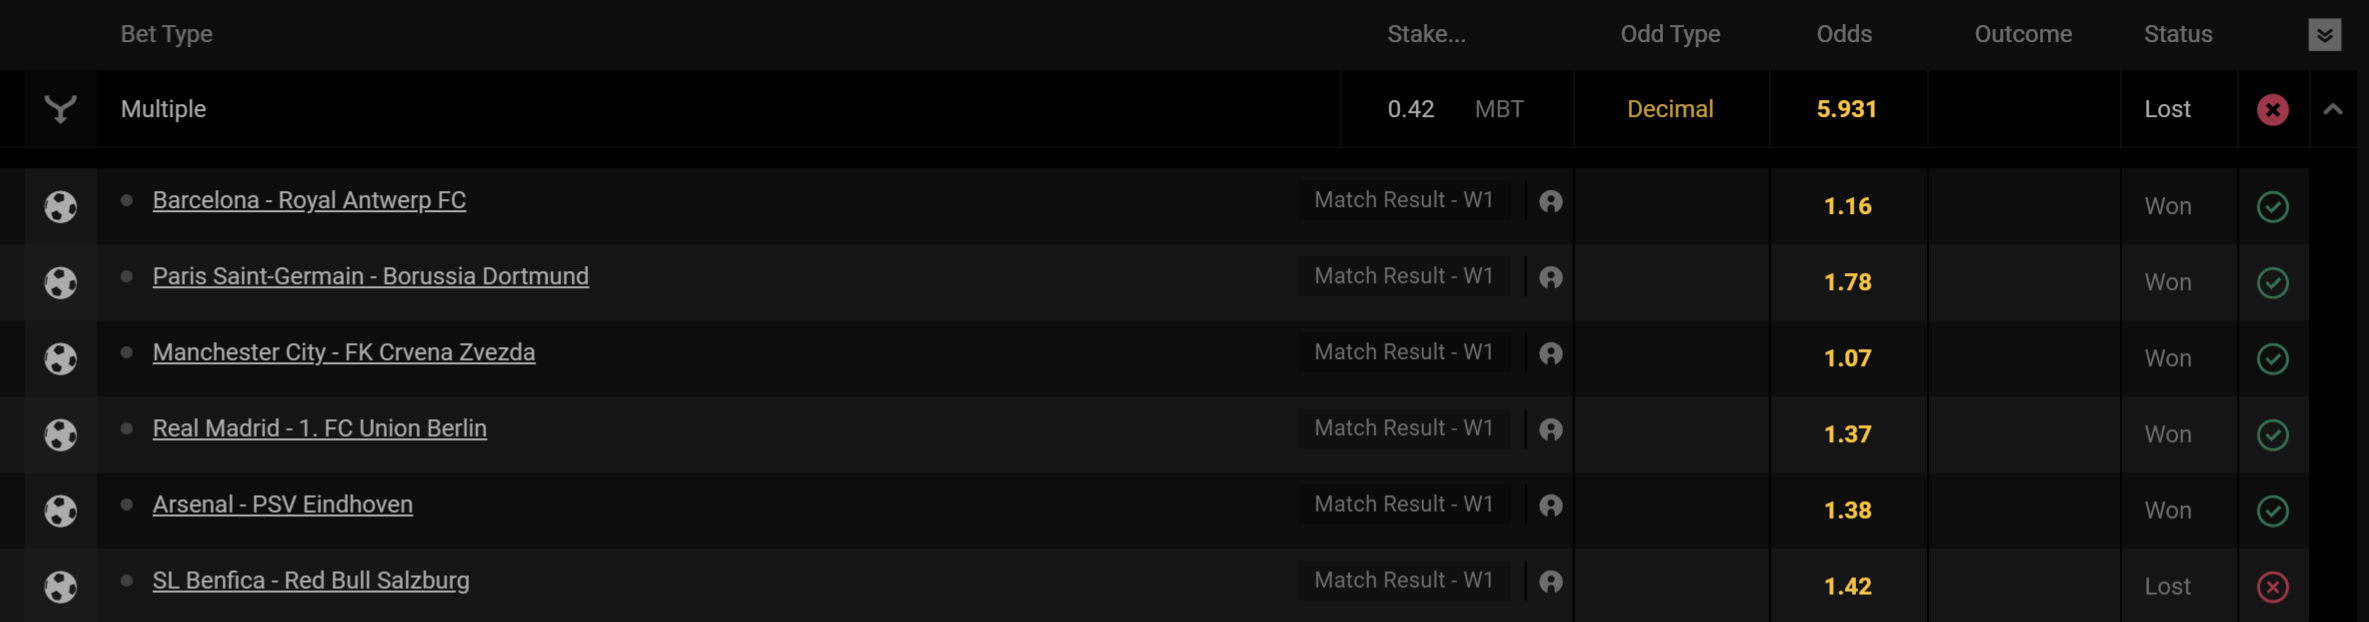Click the green won checkmark for Barcelona
This screenshot has height=622, width=2369.
tap(2273, 206)
